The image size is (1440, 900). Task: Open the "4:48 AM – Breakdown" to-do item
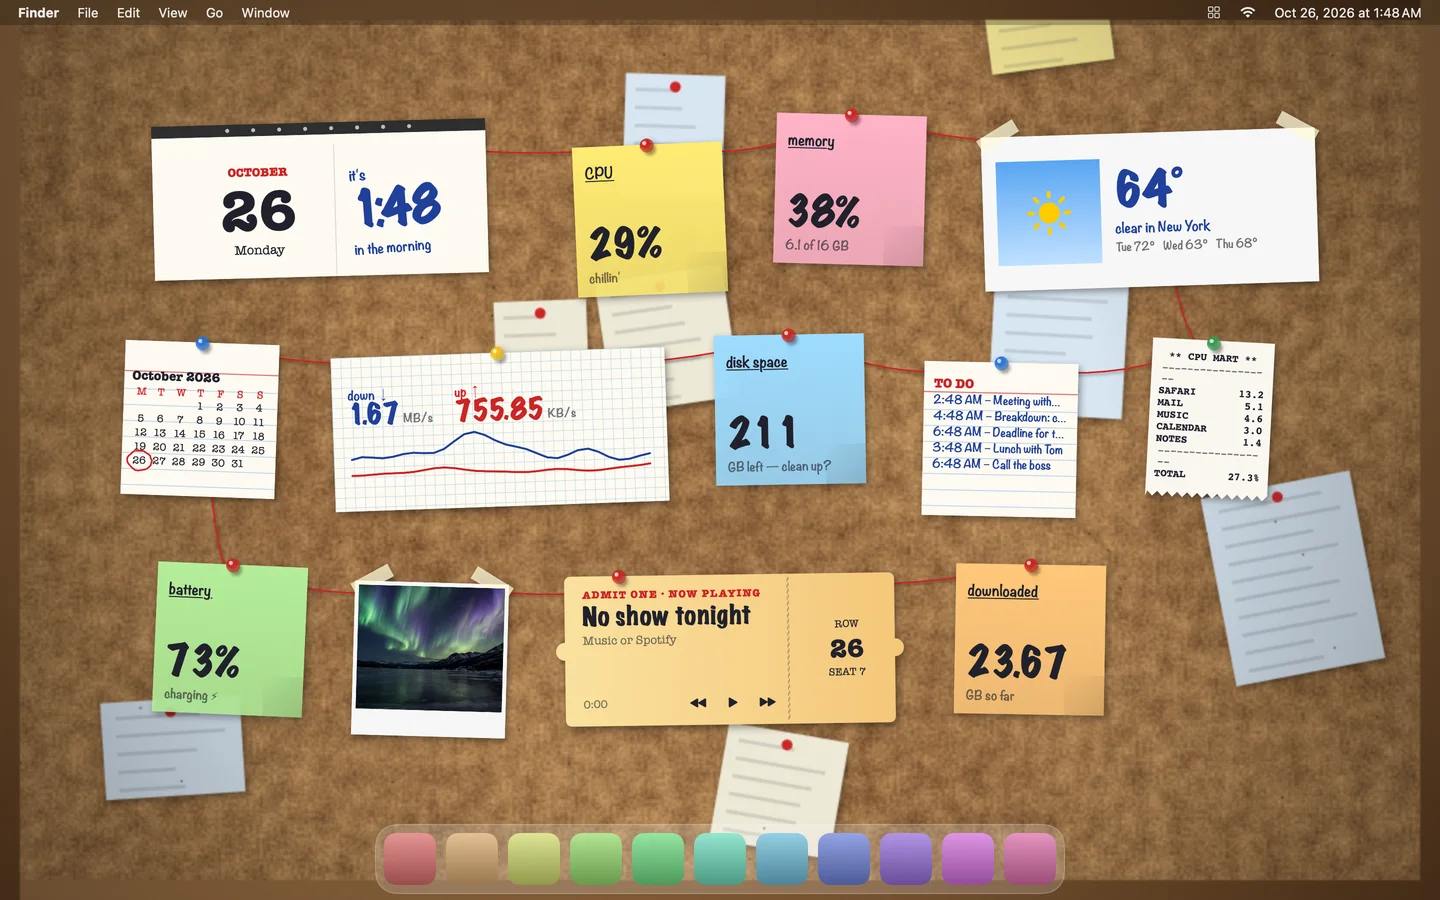pos(1000,416)
